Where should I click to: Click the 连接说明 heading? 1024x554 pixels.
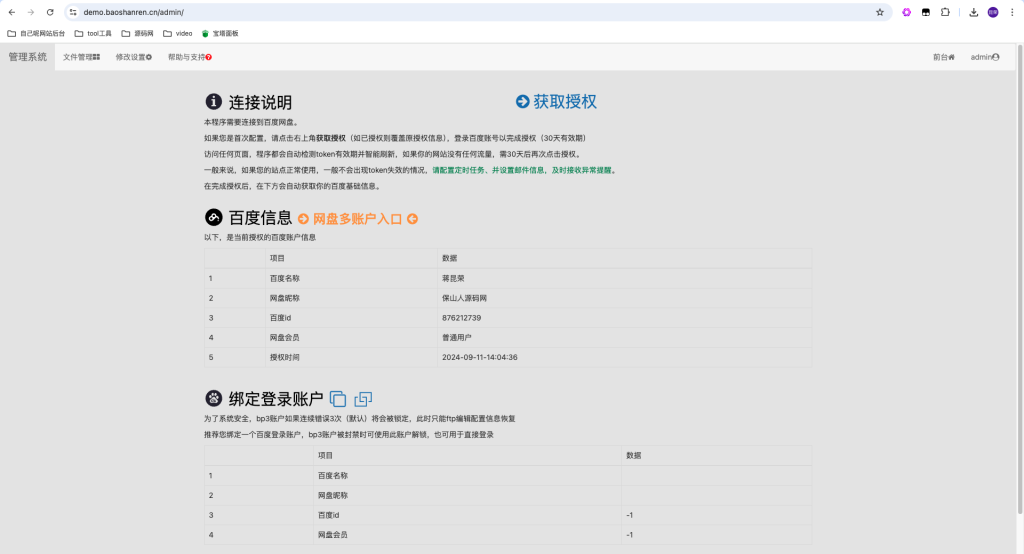pos(260,103)
